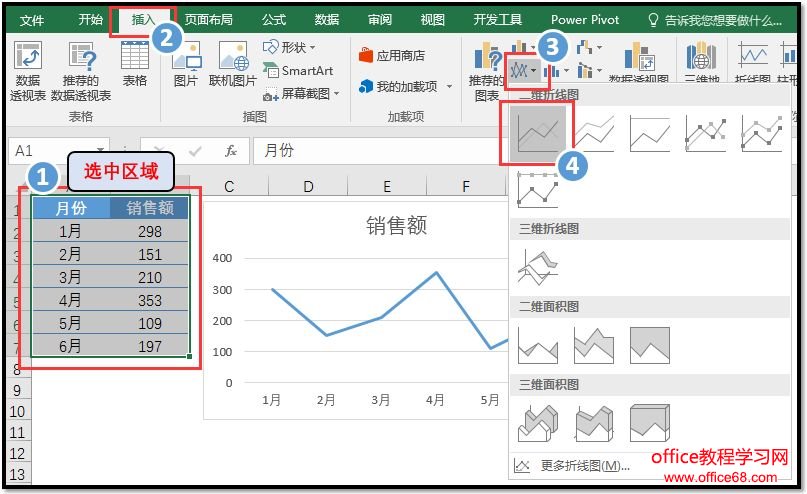The image size is (807, 494).
Task: Click the Insert Line Chart icon
Action: point(519,70)
